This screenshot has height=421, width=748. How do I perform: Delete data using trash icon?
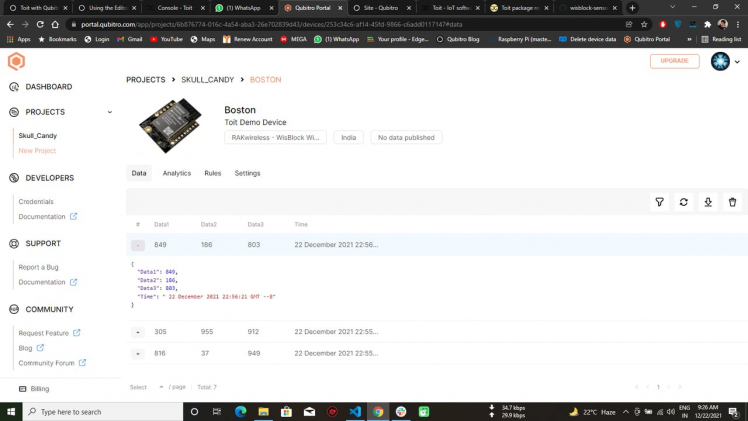732,202
